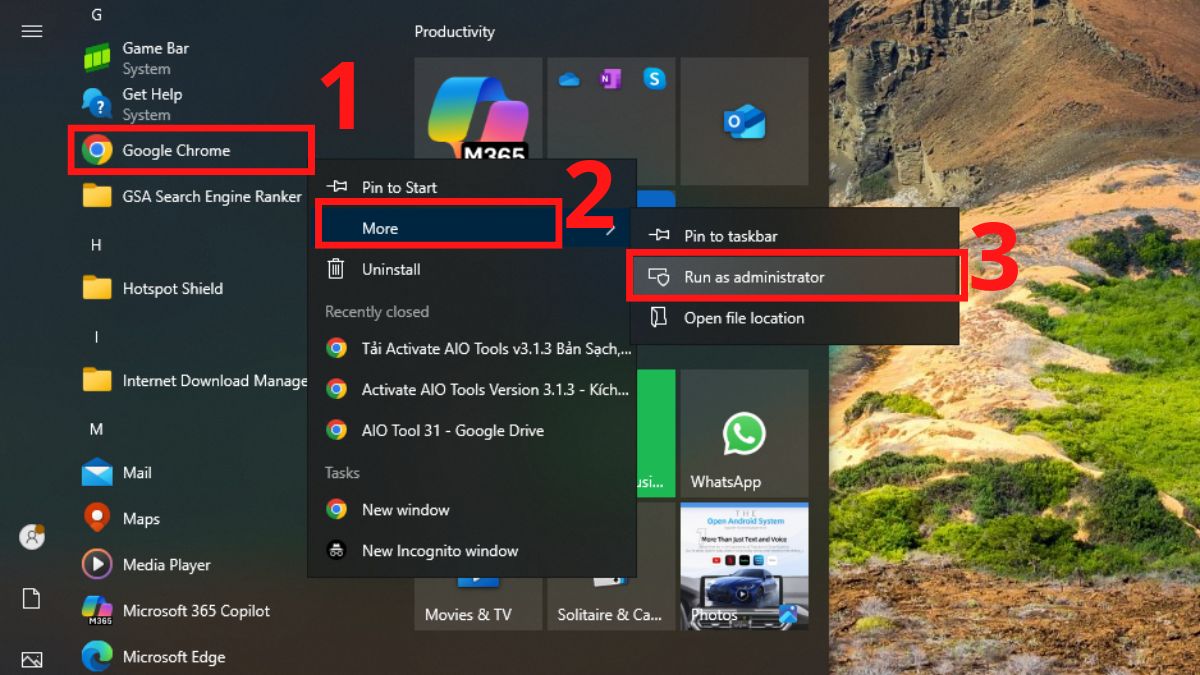Open the Outlook tile
Image resolution: width=1200 pixels, height=675 pixels.
coord(744,122)
